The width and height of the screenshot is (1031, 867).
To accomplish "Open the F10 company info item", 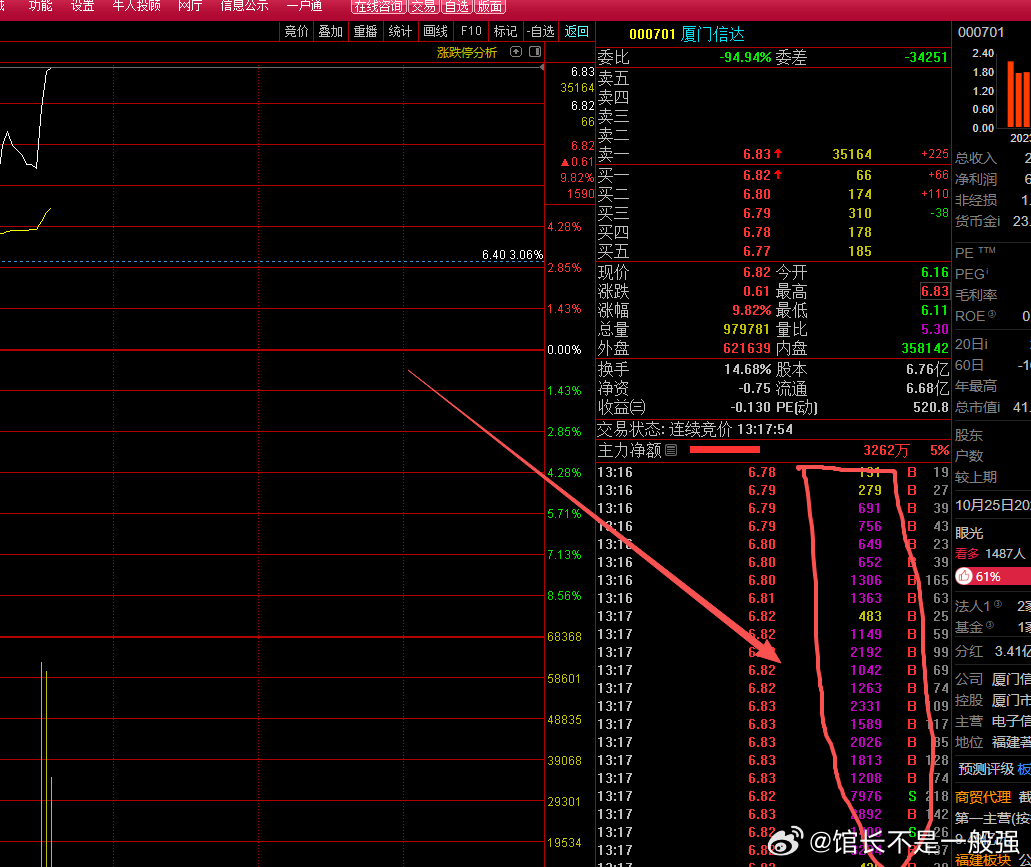I will tap(471, 32).
